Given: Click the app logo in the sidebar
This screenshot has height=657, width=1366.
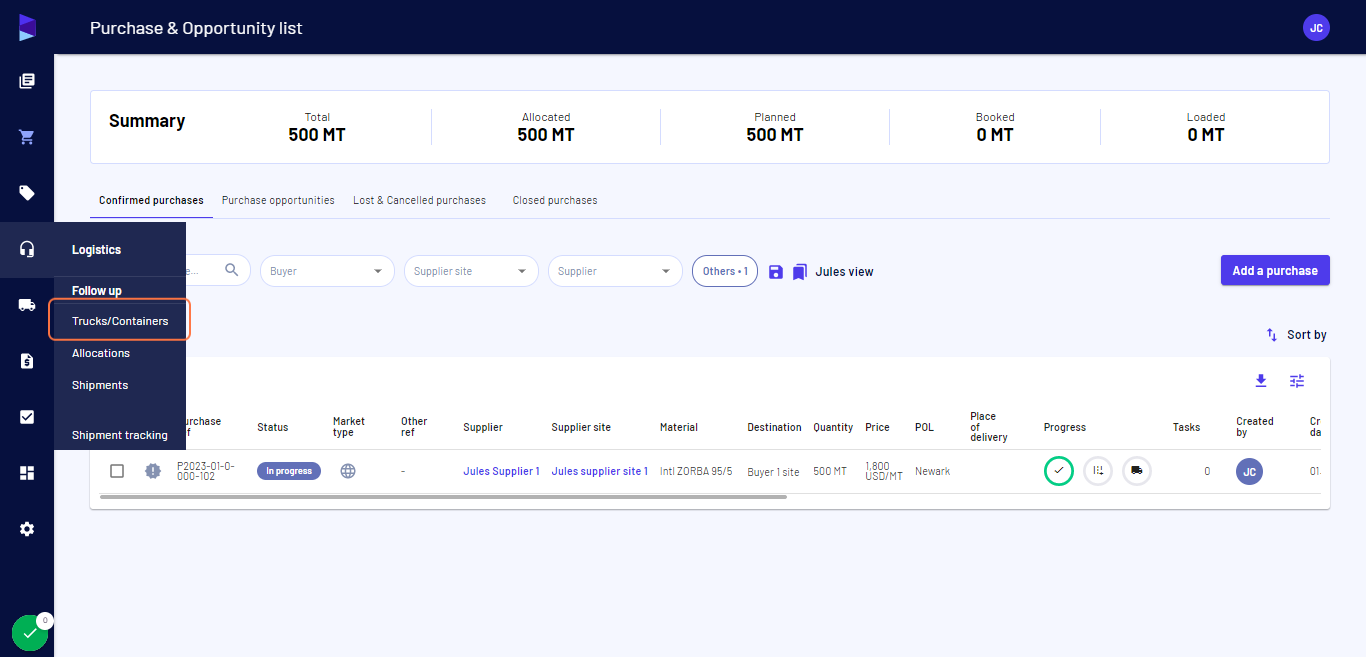Looking at the screenshot, I should tap(27, 27).
